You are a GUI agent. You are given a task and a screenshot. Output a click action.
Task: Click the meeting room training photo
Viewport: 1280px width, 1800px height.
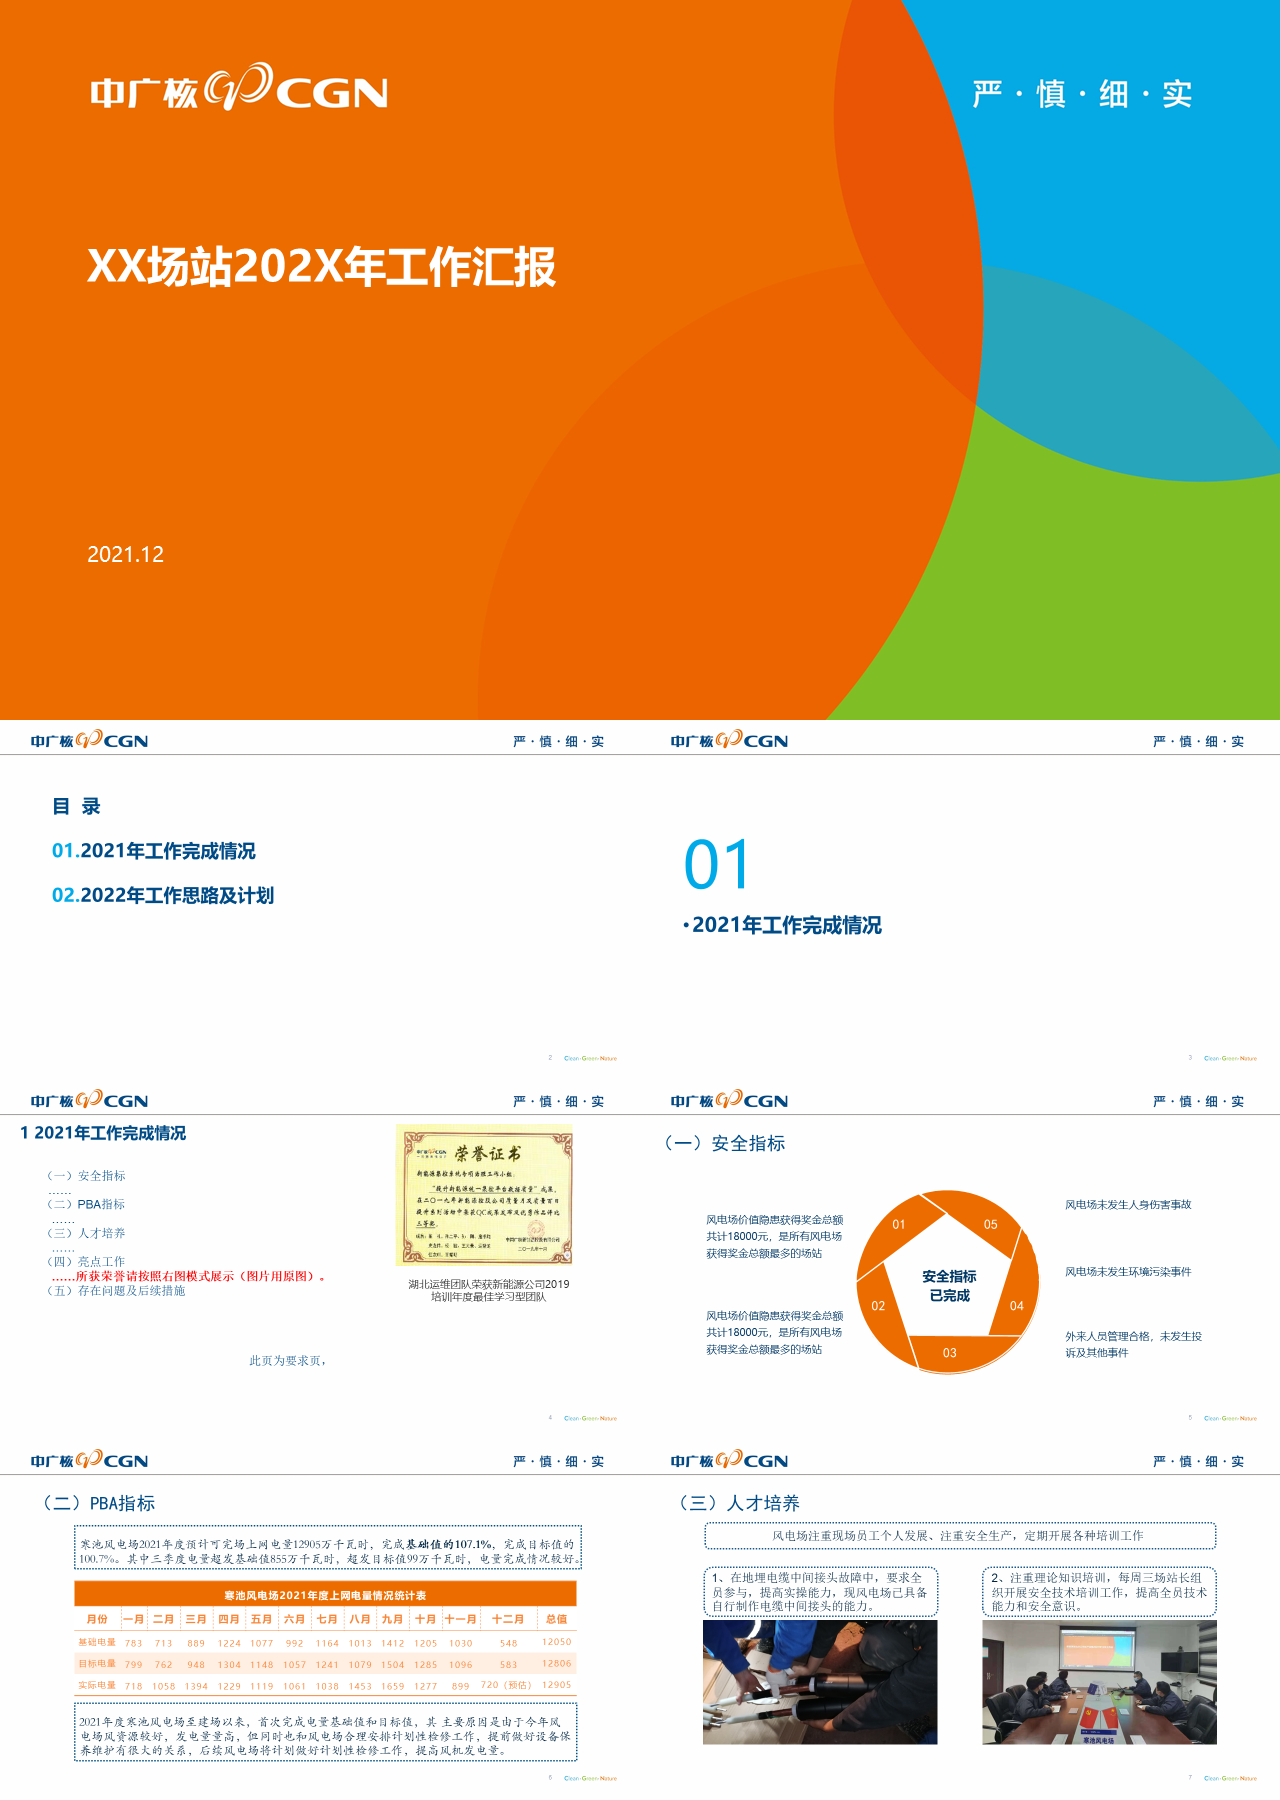[1099, 1682]
